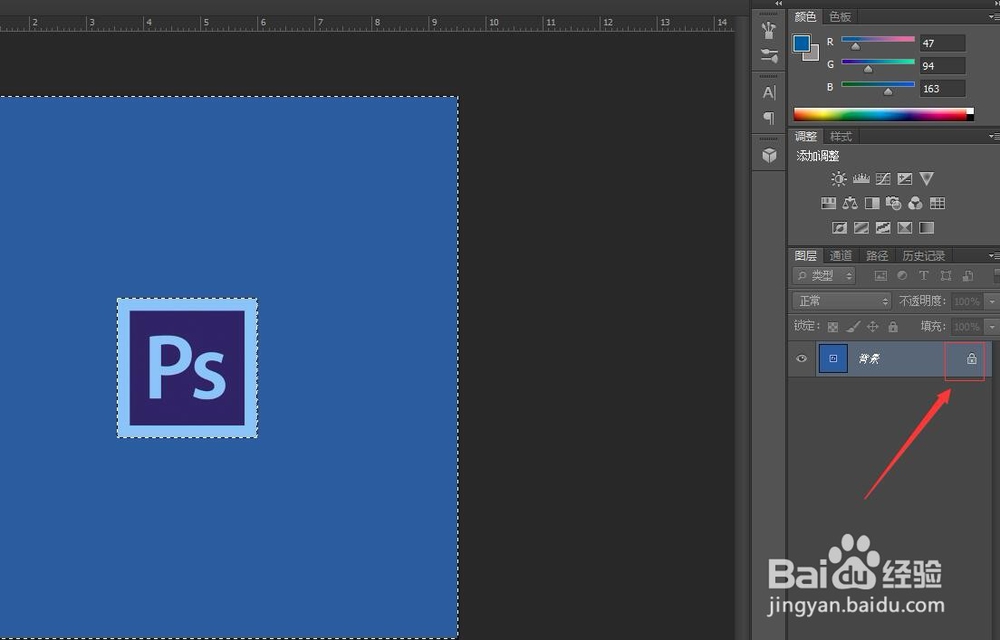
Task: Filter layers by shape layers
Action: [x=946, y=275]
